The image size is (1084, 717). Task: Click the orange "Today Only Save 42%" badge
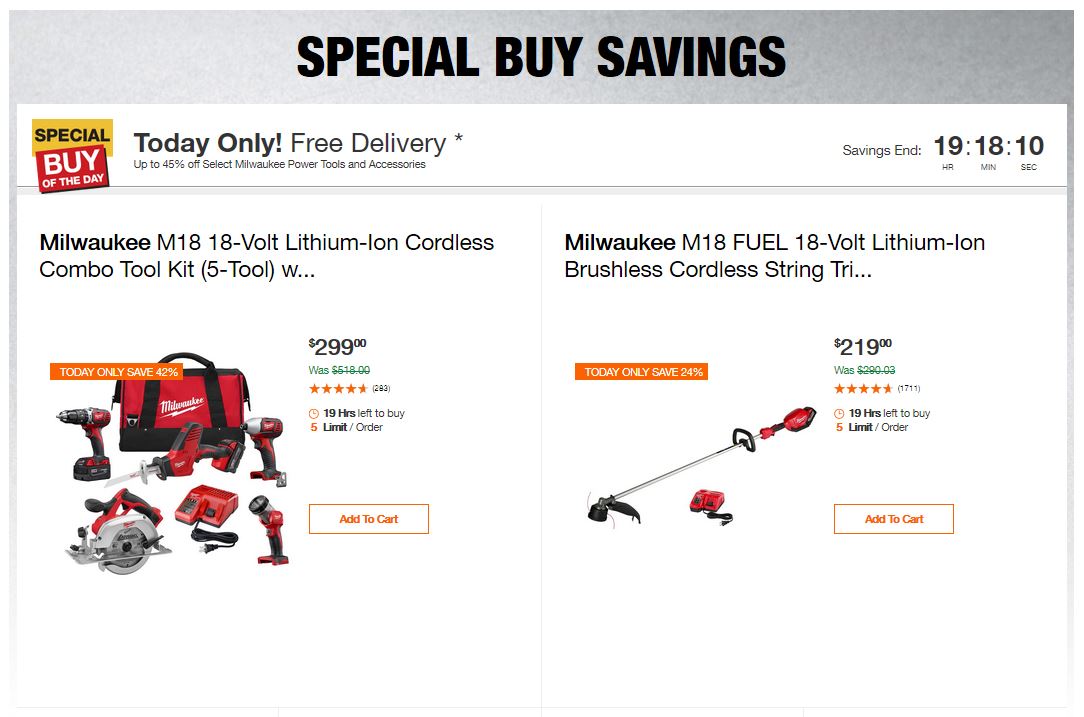(x=119, y=372)
